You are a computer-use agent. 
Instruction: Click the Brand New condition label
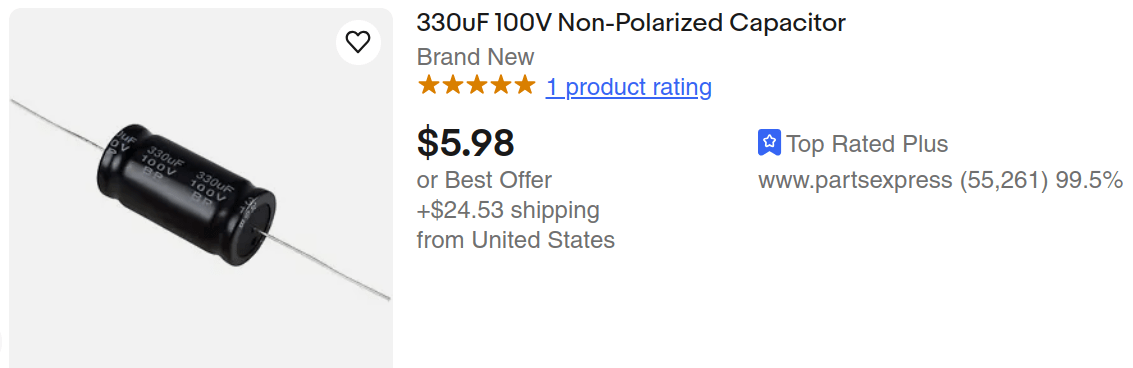475,56
